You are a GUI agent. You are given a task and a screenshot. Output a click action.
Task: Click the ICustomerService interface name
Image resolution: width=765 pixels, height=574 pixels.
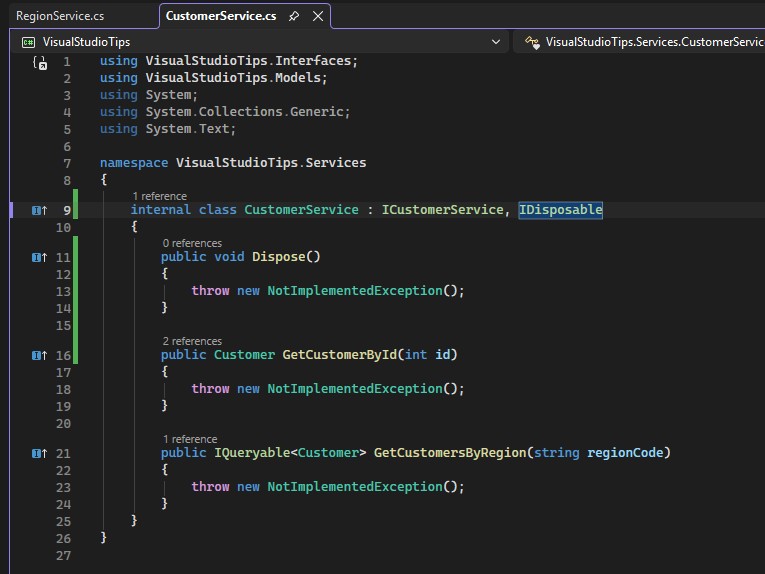[442, 210]
